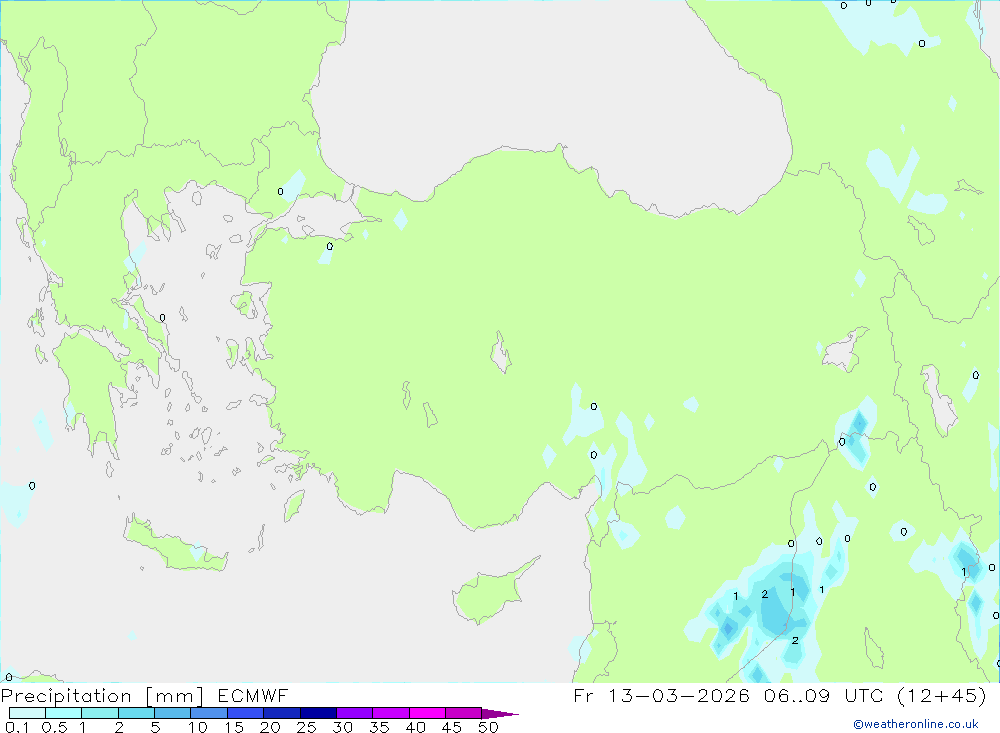This screenshot has width=1000, height=733.
Task: Click the '35' legend scale value
Action: [379, 727]
